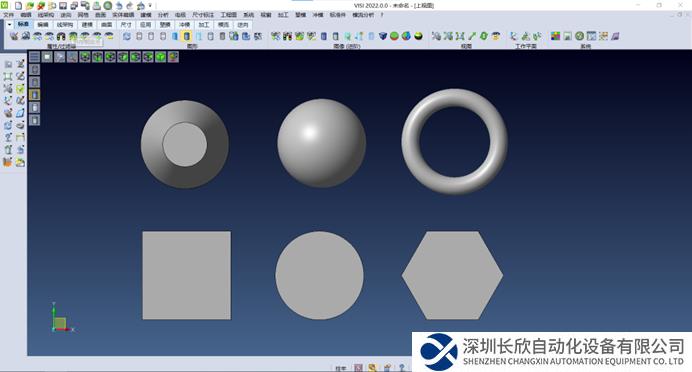692x372 pixels.
Task: Click the blue plane icon in the left palette
Action: point(20,113)
